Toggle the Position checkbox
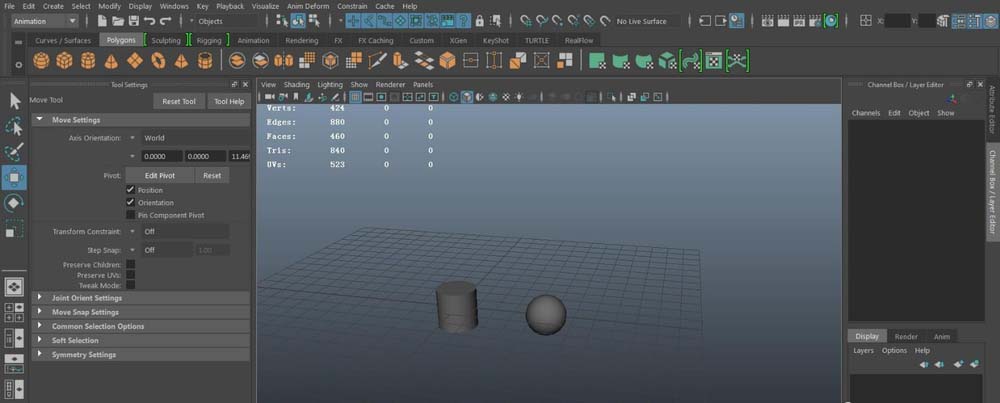The width and height of the screenshot is (1000, 403). click(131, 190)
